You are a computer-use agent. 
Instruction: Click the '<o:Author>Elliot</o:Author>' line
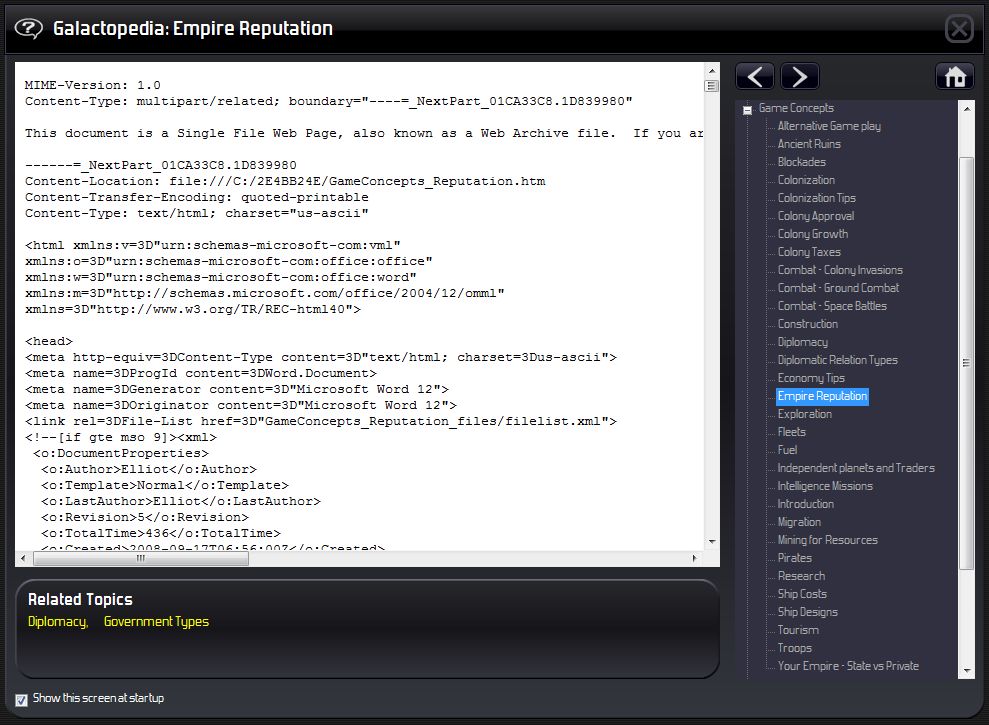pos(149,469)
